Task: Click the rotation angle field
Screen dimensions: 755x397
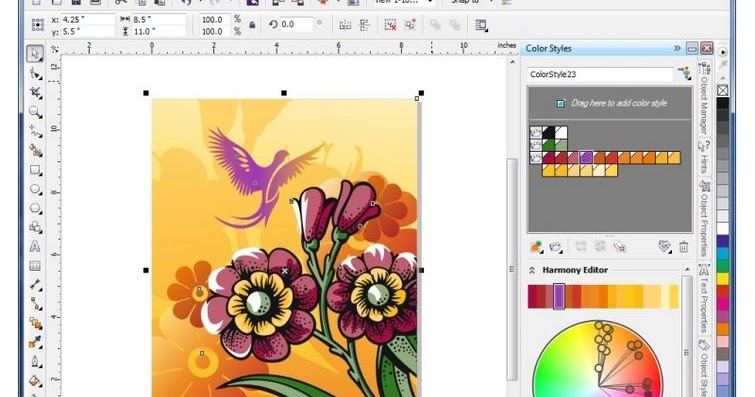Action: (296, 25)
